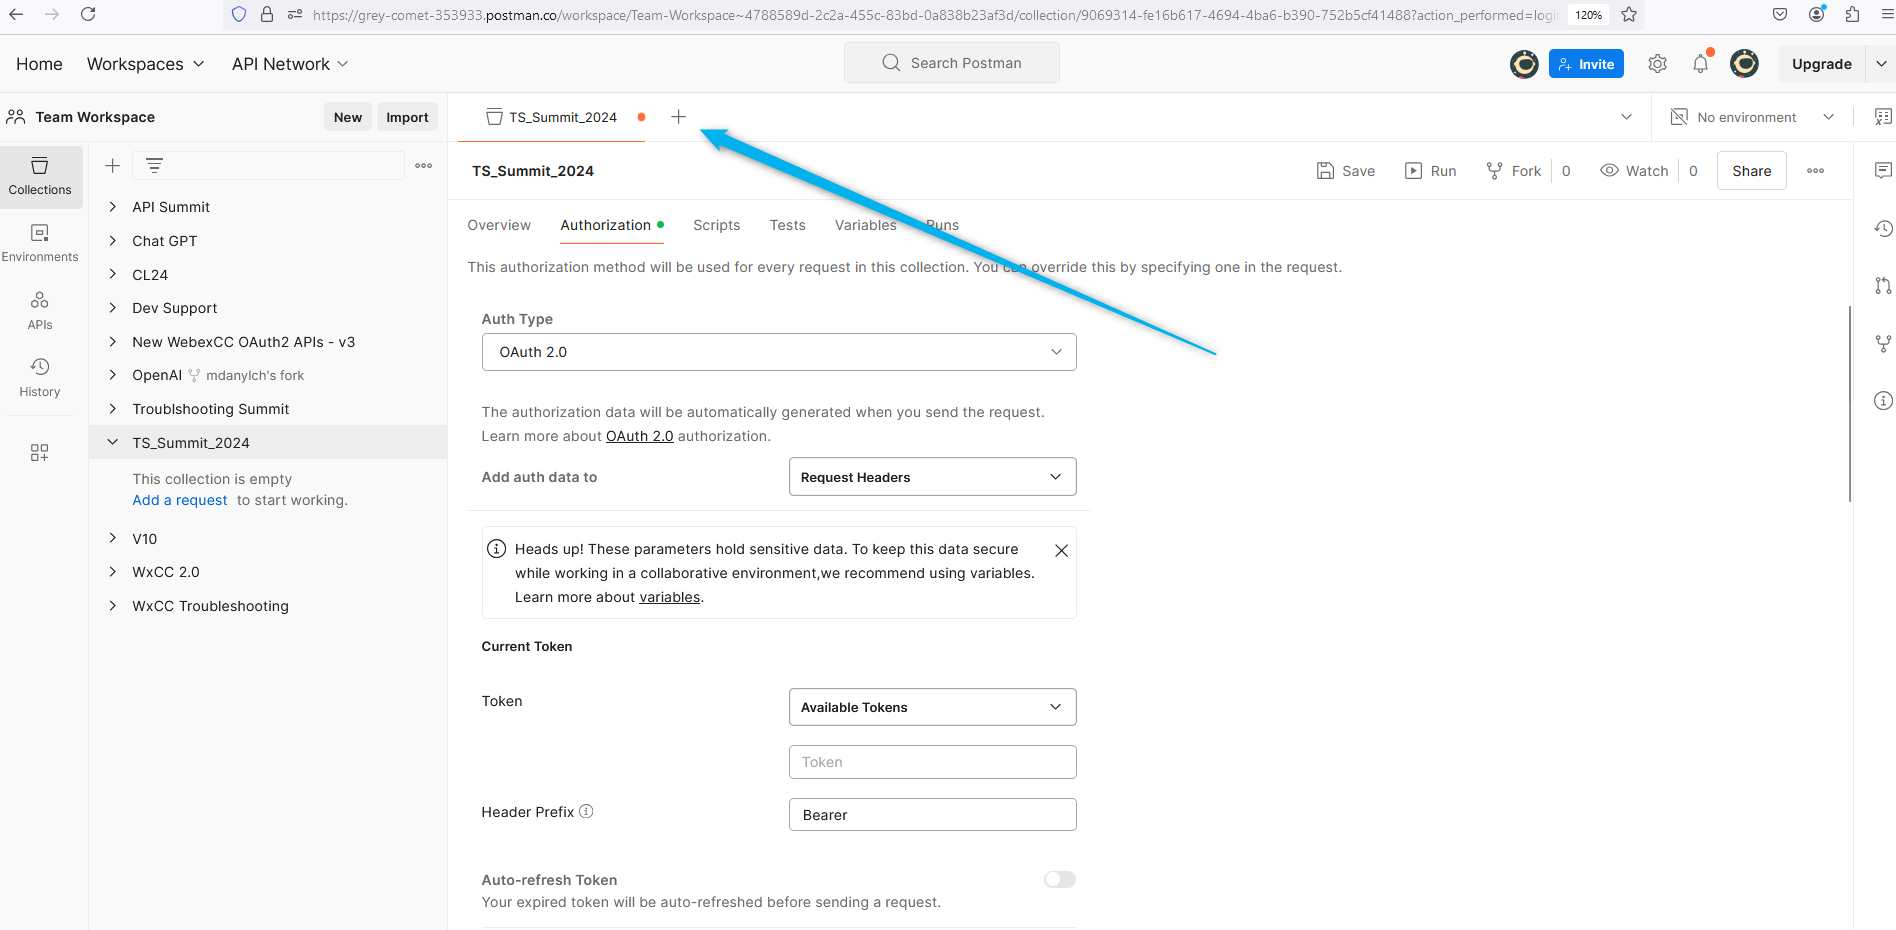Create a new collection with the plus icon
Screen dimensions: 1896x930
tap(113, 166)
